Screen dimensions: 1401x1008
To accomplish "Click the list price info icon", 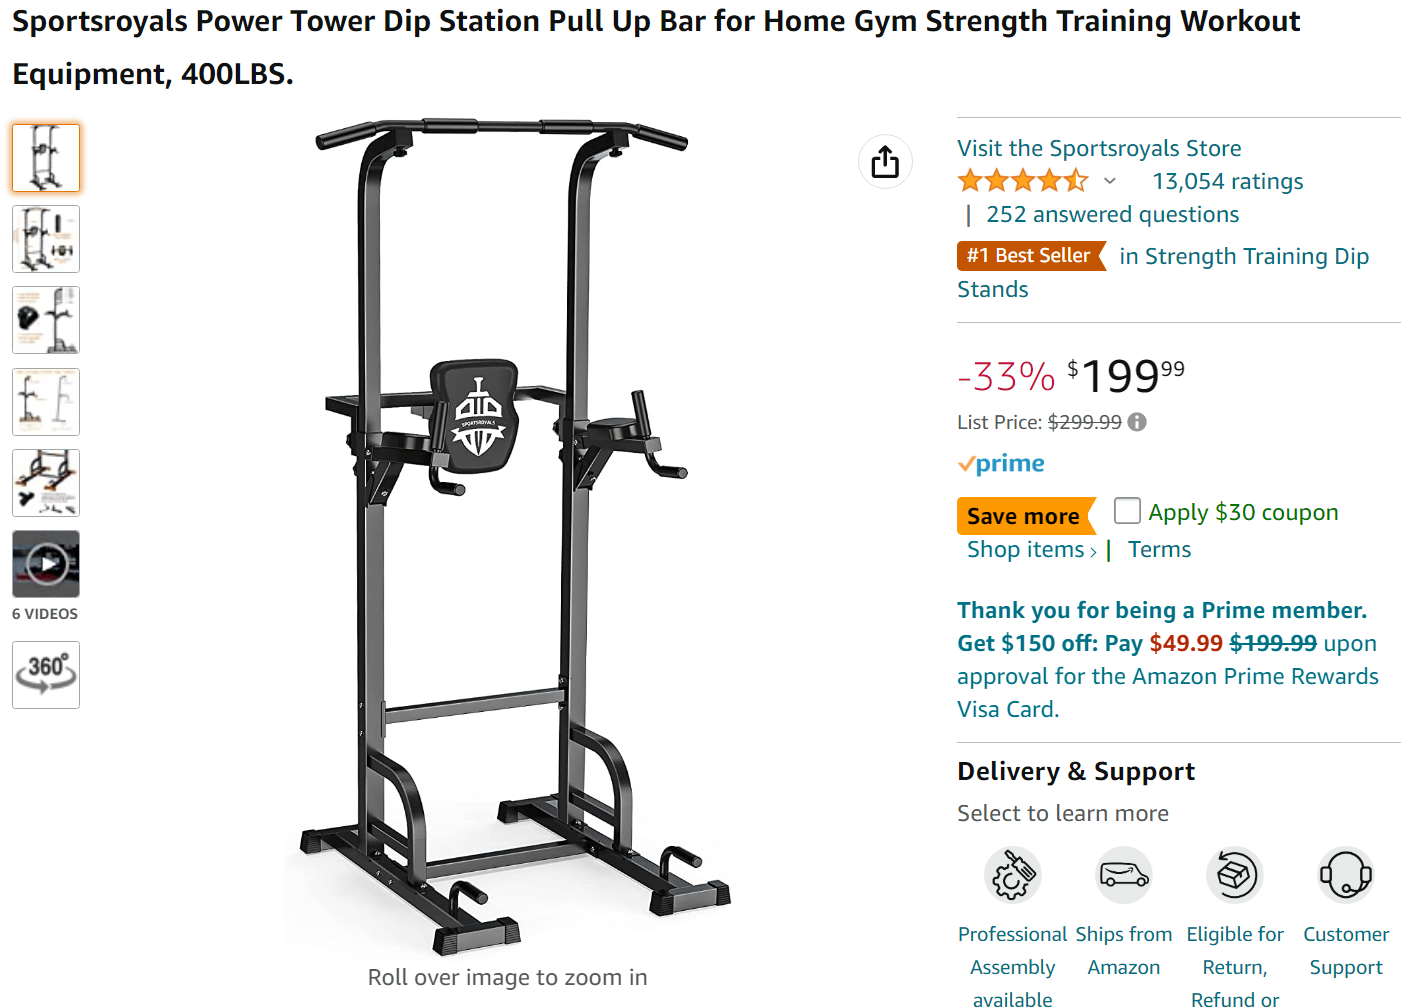I will point(1137,422).
